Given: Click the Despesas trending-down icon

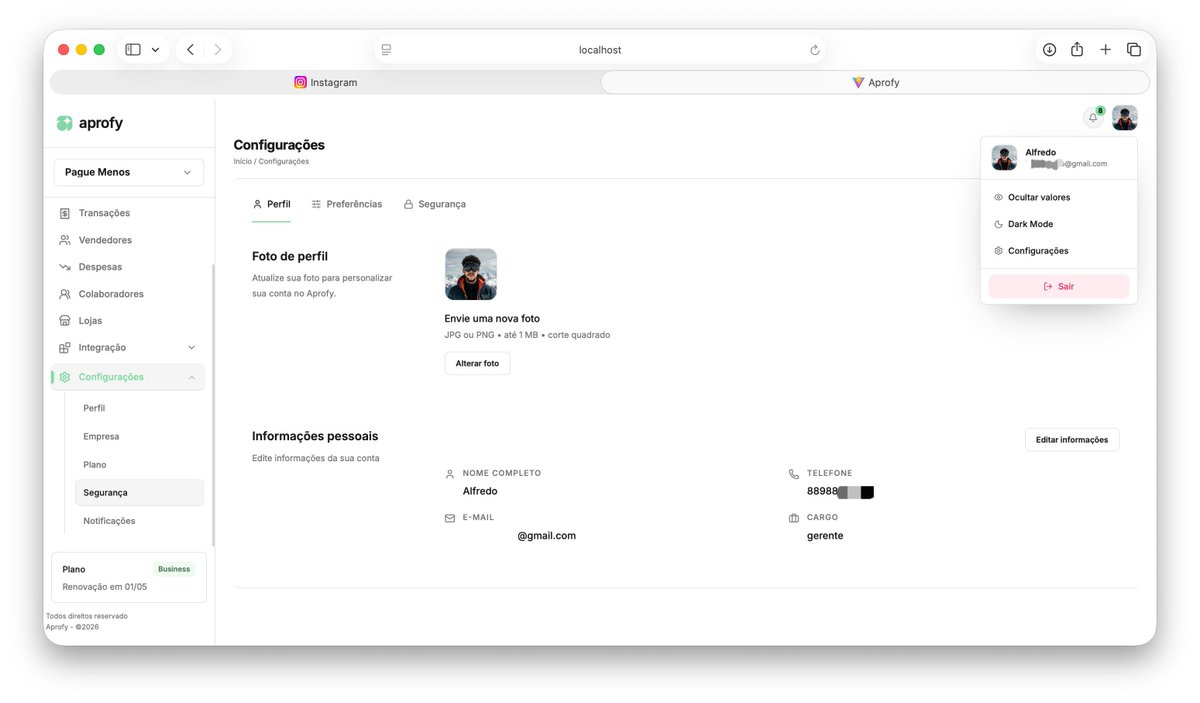Looking at the screenshot, I should pos(65,267).
